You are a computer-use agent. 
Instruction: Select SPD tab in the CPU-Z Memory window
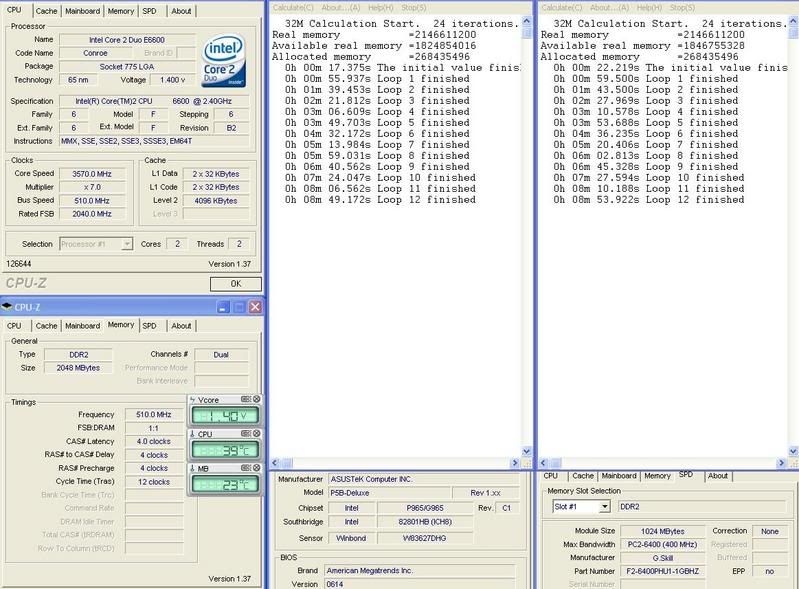tap(149, 326)
